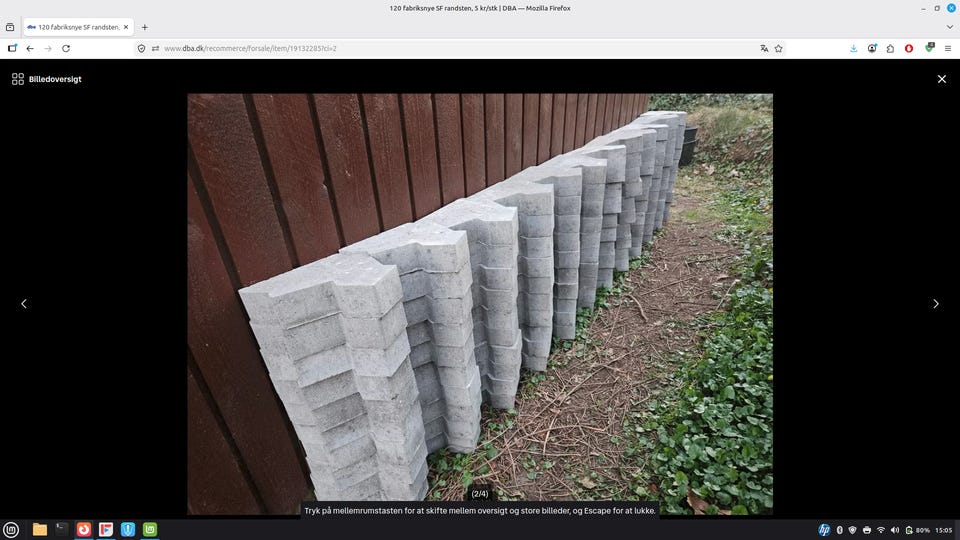Screen dimensions: 960x540
Task: Open the Firefox downloads panel
Action: (853, 48)
